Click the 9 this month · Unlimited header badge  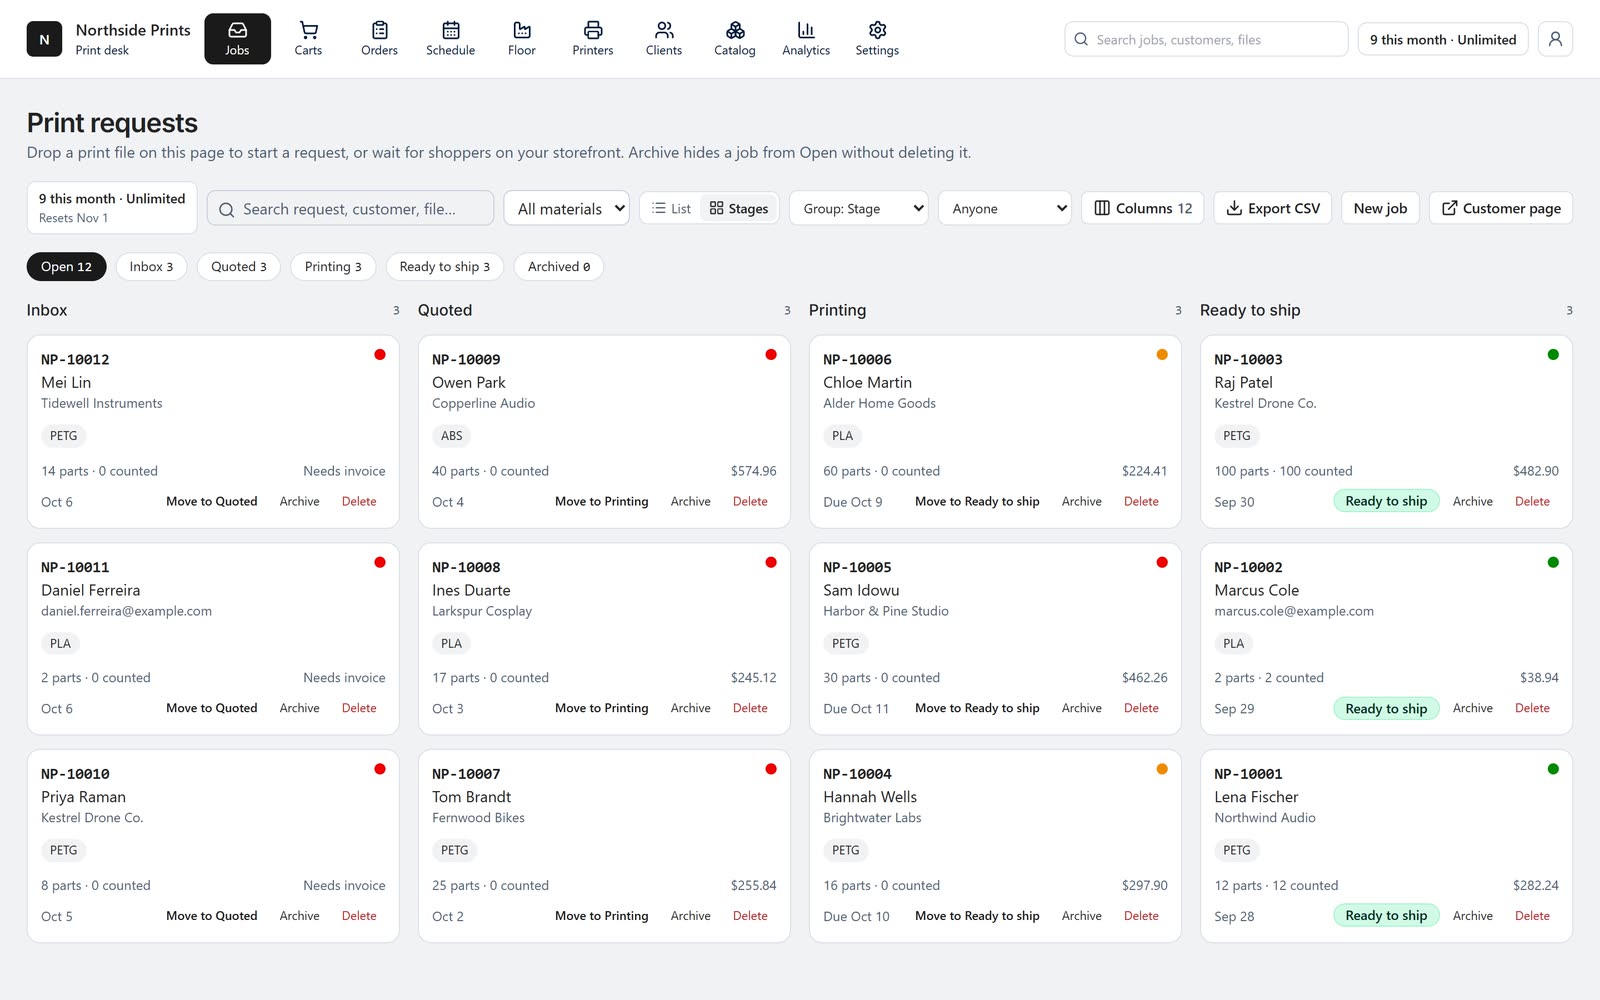point(1442,39)
